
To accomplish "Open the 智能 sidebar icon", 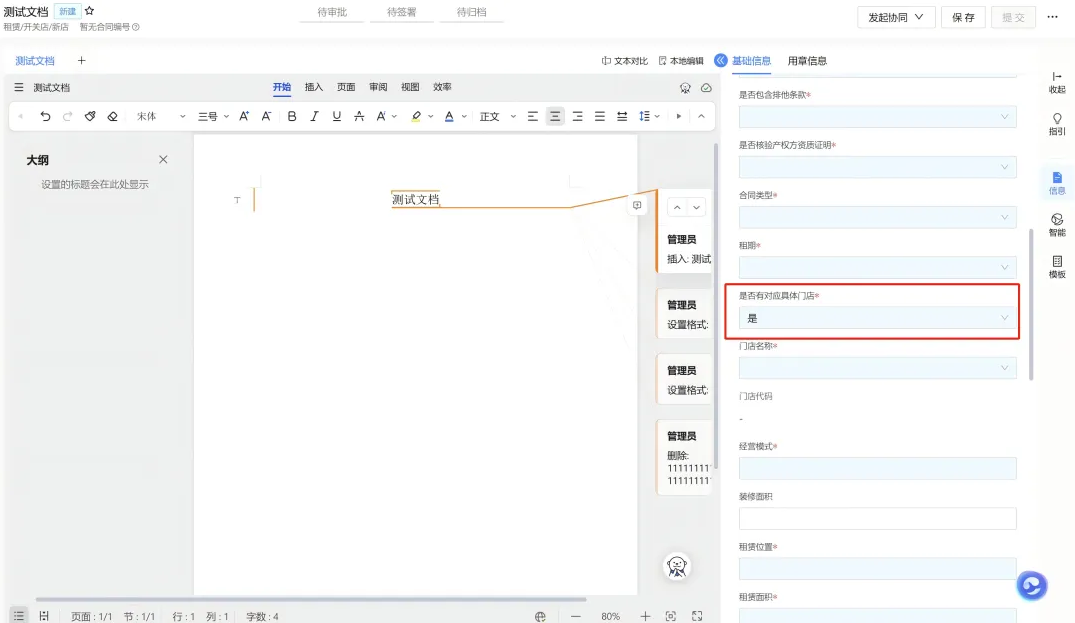I will pos(1057,224).
